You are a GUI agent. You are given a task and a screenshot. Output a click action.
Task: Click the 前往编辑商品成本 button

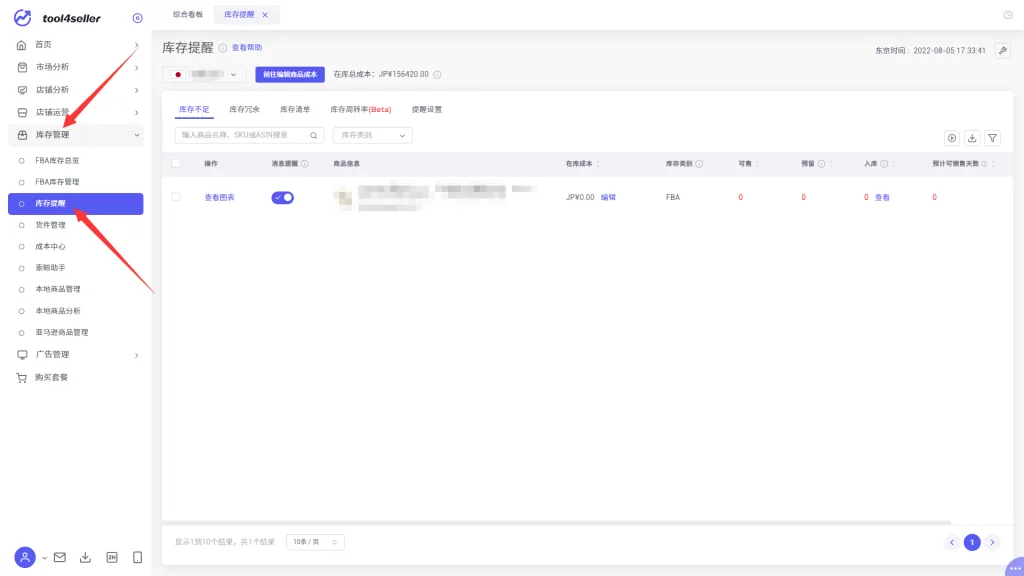point(290,74)
